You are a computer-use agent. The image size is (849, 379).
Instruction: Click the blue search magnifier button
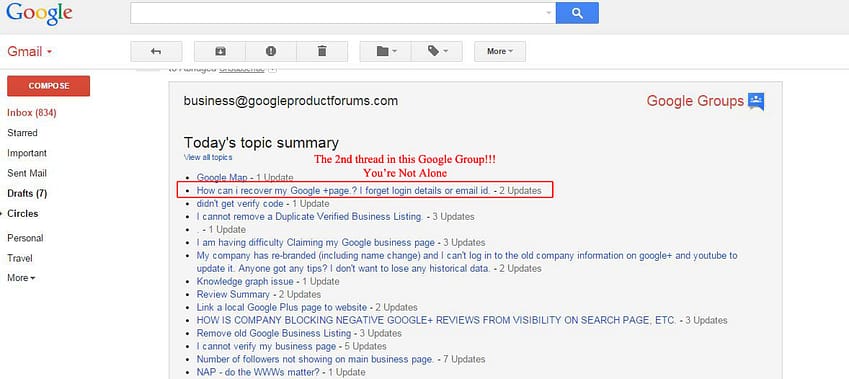(577, 13)
